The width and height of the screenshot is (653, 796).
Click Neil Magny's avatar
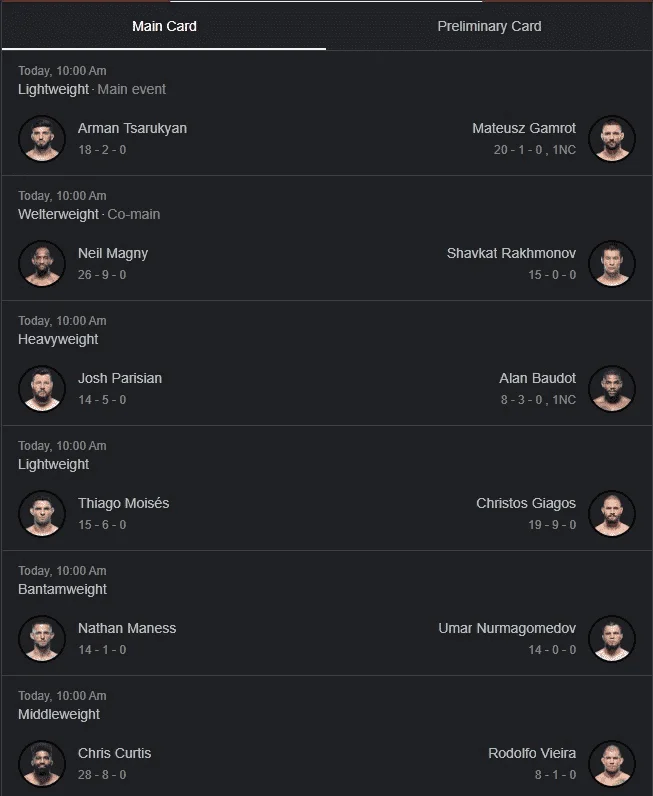point(42,263)
